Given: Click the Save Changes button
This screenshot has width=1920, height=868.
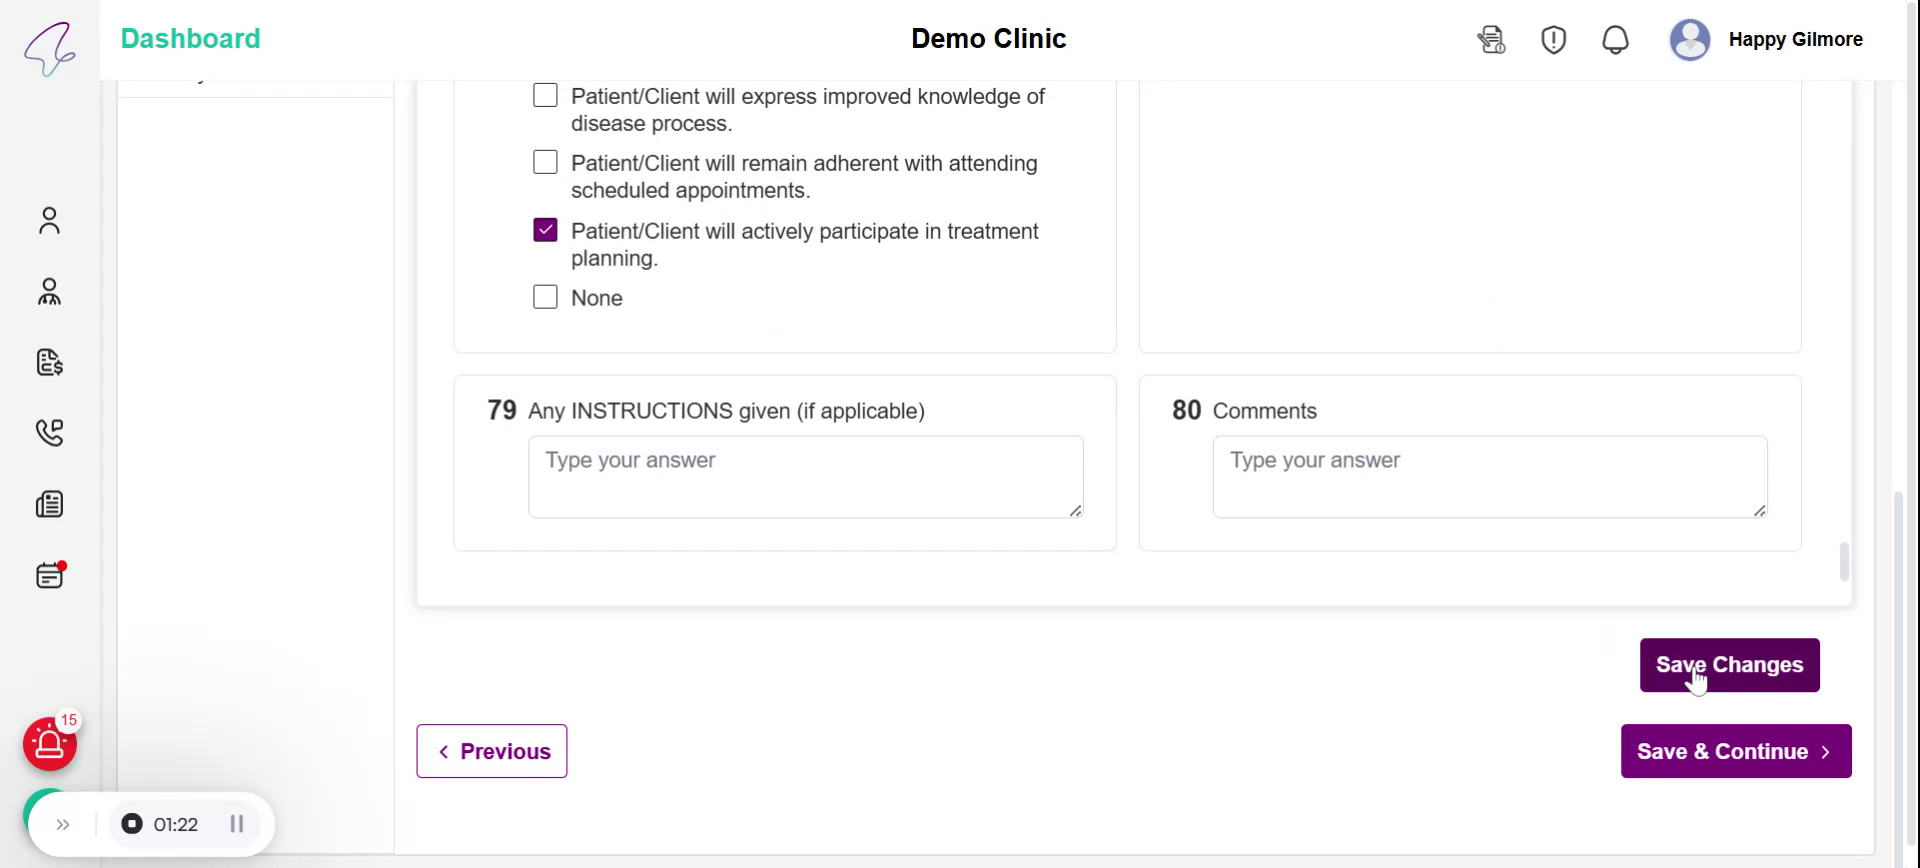Looking at the screenshot, I should [x=1729, y=665].
